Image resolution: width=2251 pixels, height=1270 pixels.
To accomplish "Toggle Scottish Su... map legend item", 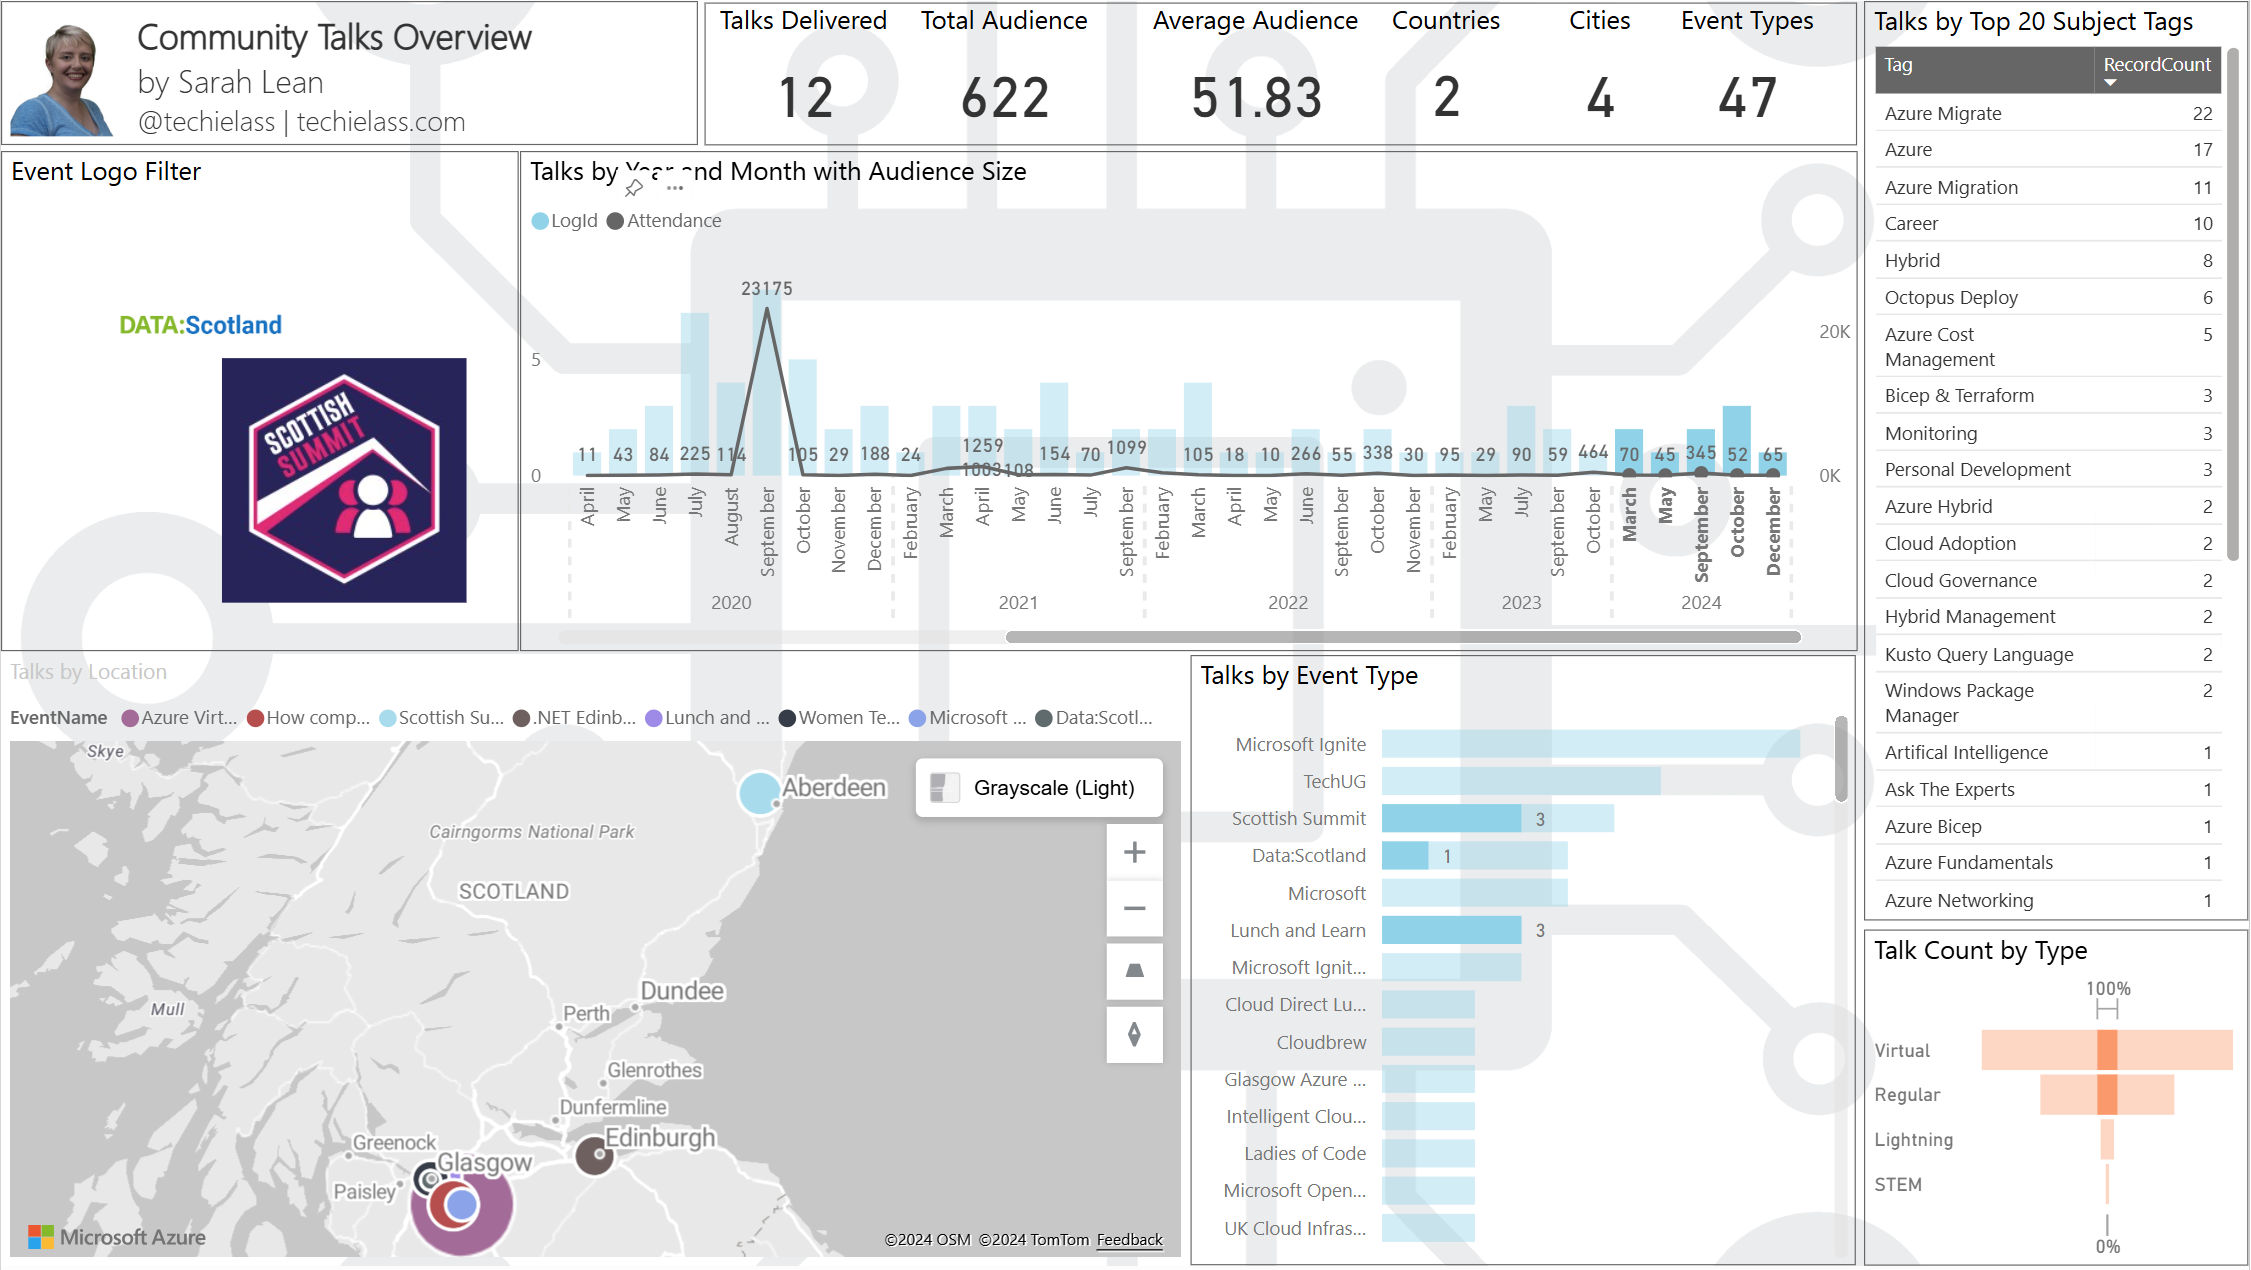I will click(x=442, y=718).
